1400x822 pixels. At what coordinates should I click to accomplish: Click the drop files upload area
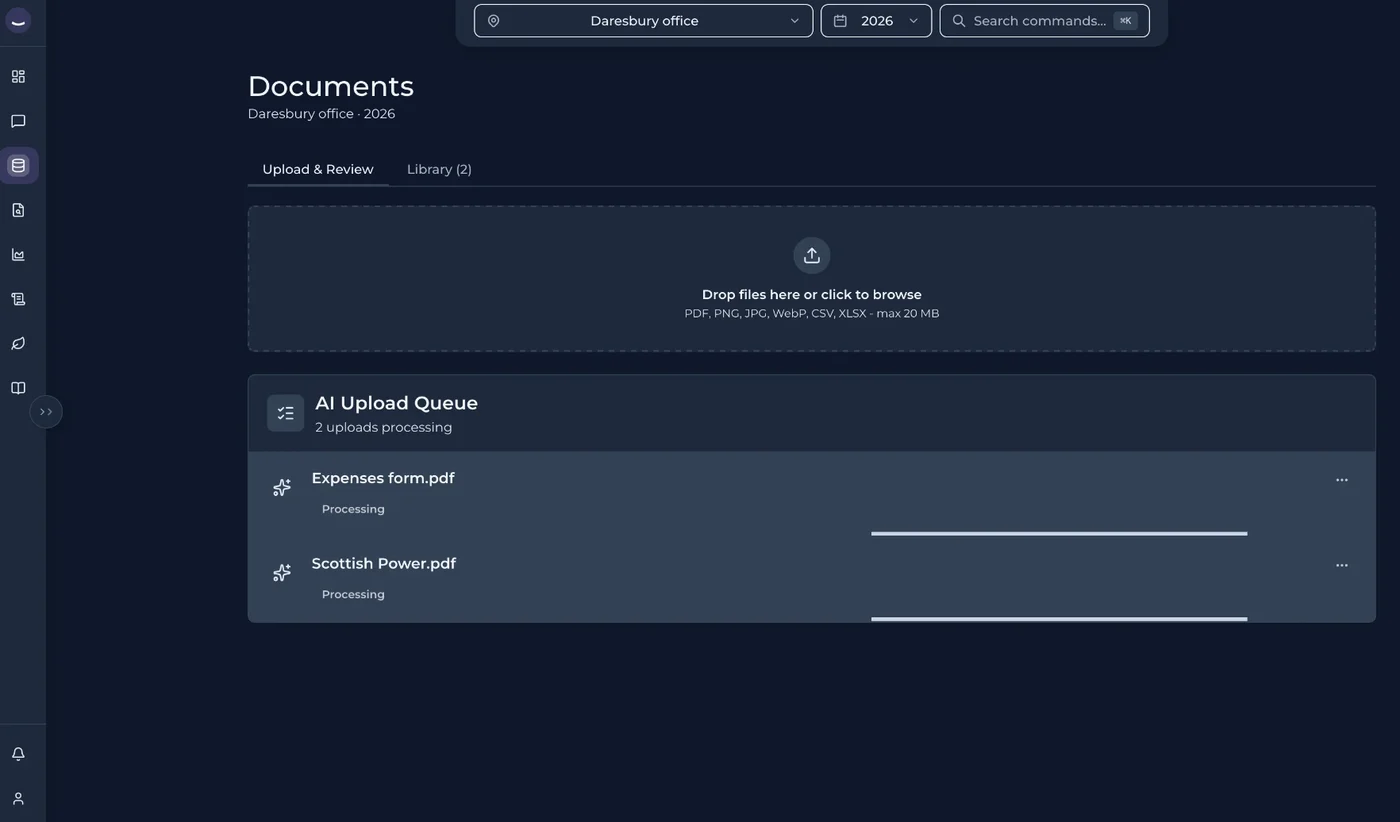tap(812, 279)
